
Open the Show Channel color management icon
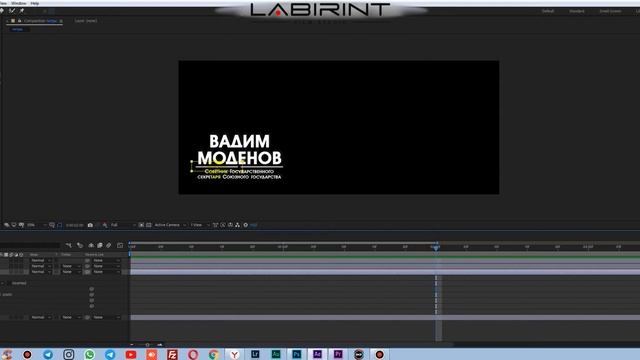[x=105, y=225]
